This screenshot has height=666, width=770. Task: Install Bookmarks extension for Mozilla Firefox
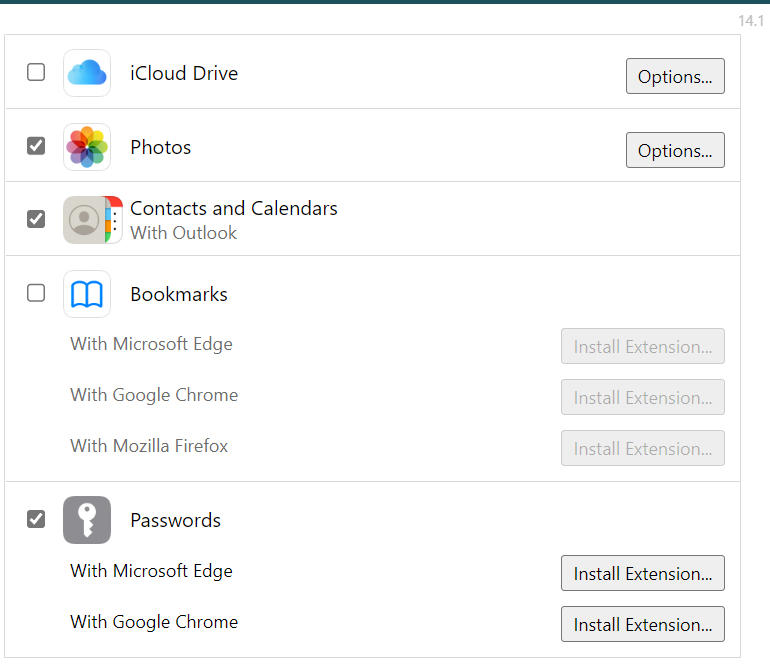[x=642, y=448]
